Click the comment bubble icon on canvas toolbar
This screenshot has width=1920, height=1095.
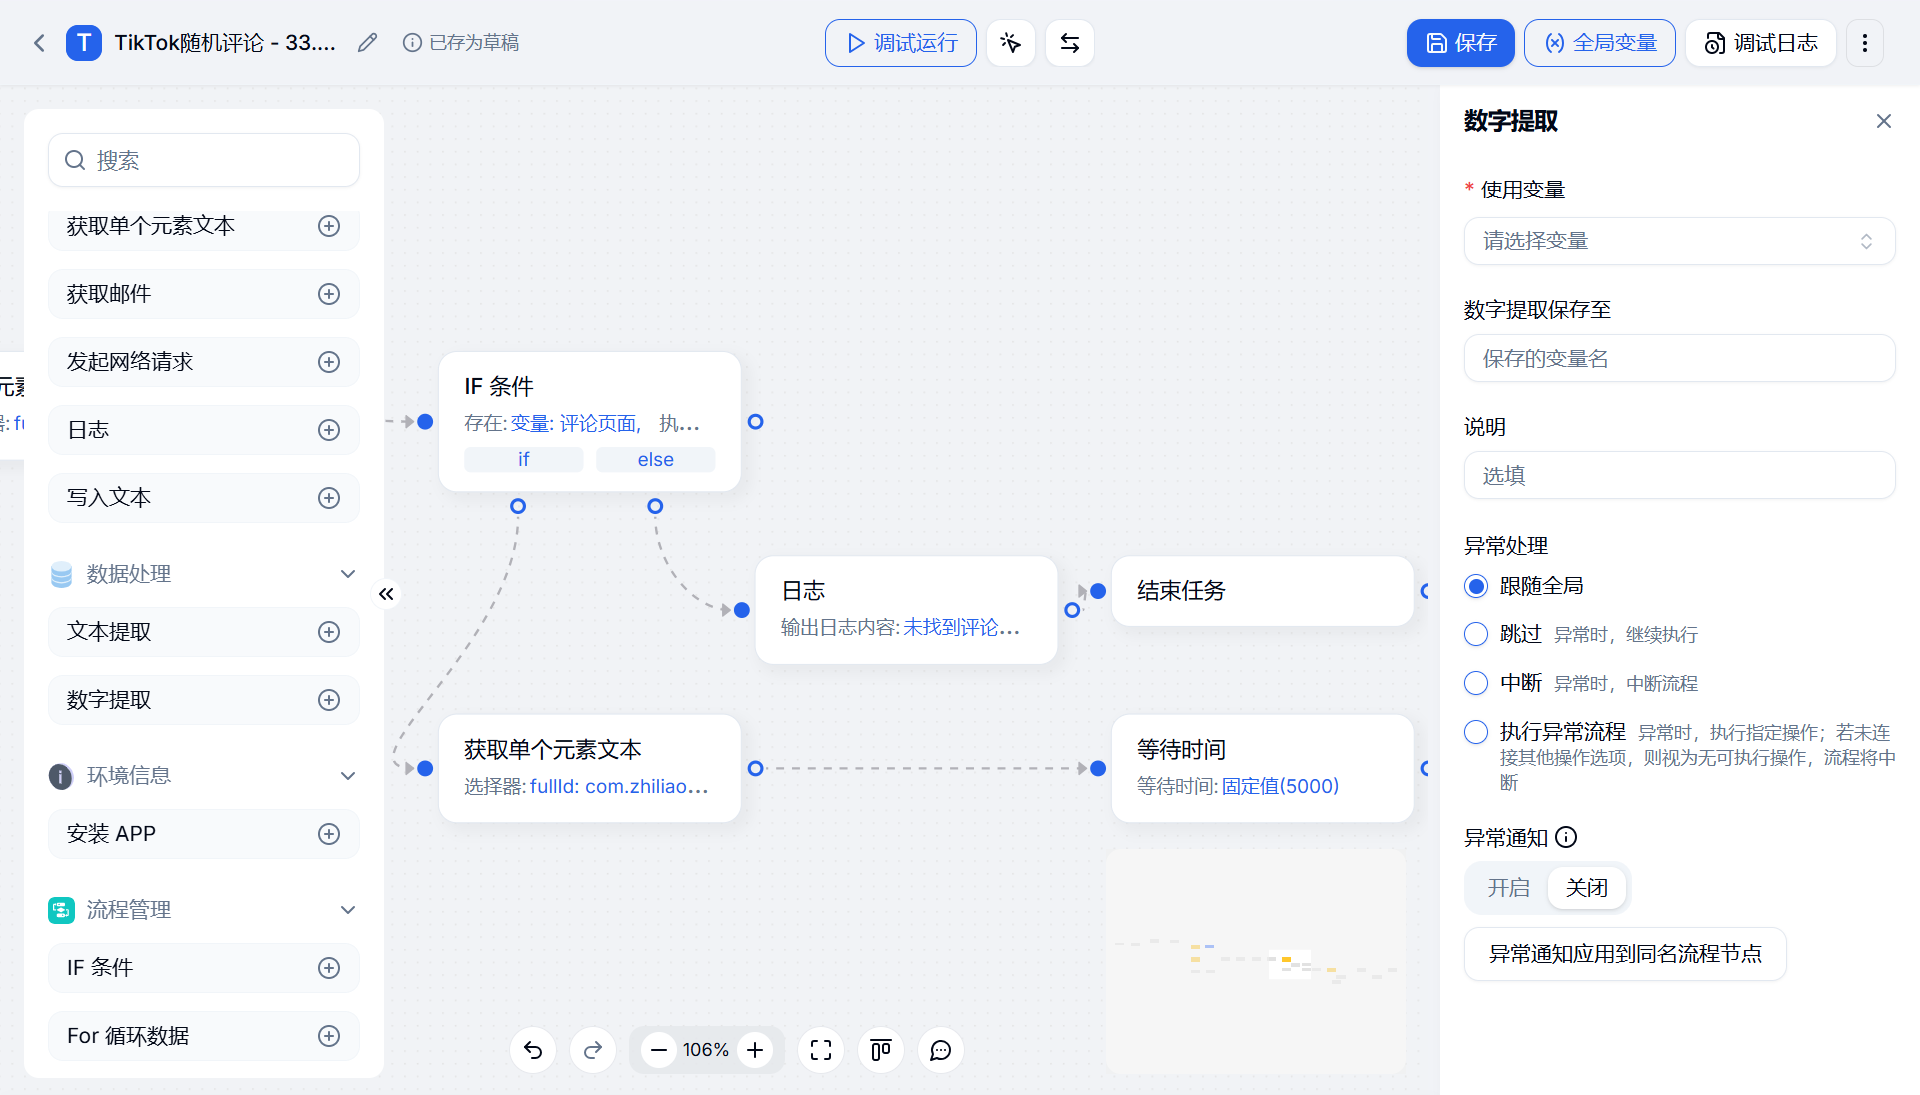pos(941,1050)
